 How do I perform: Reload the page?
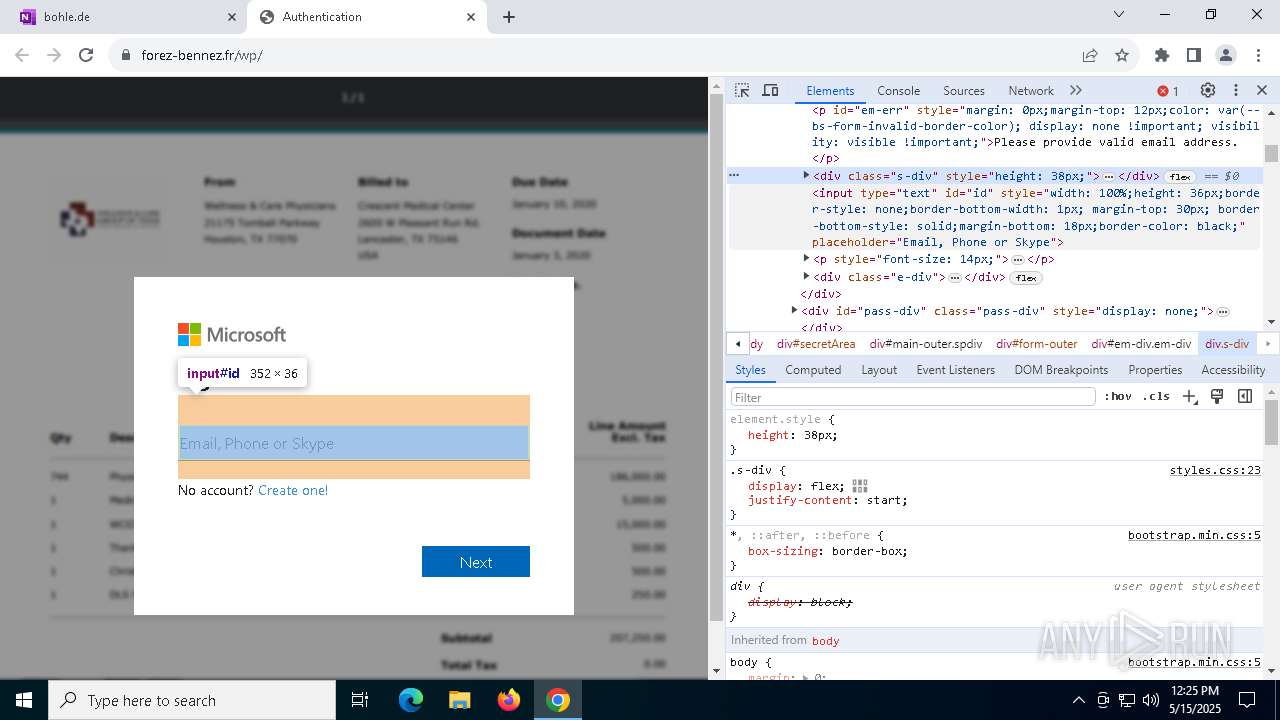tap(86, 55)
